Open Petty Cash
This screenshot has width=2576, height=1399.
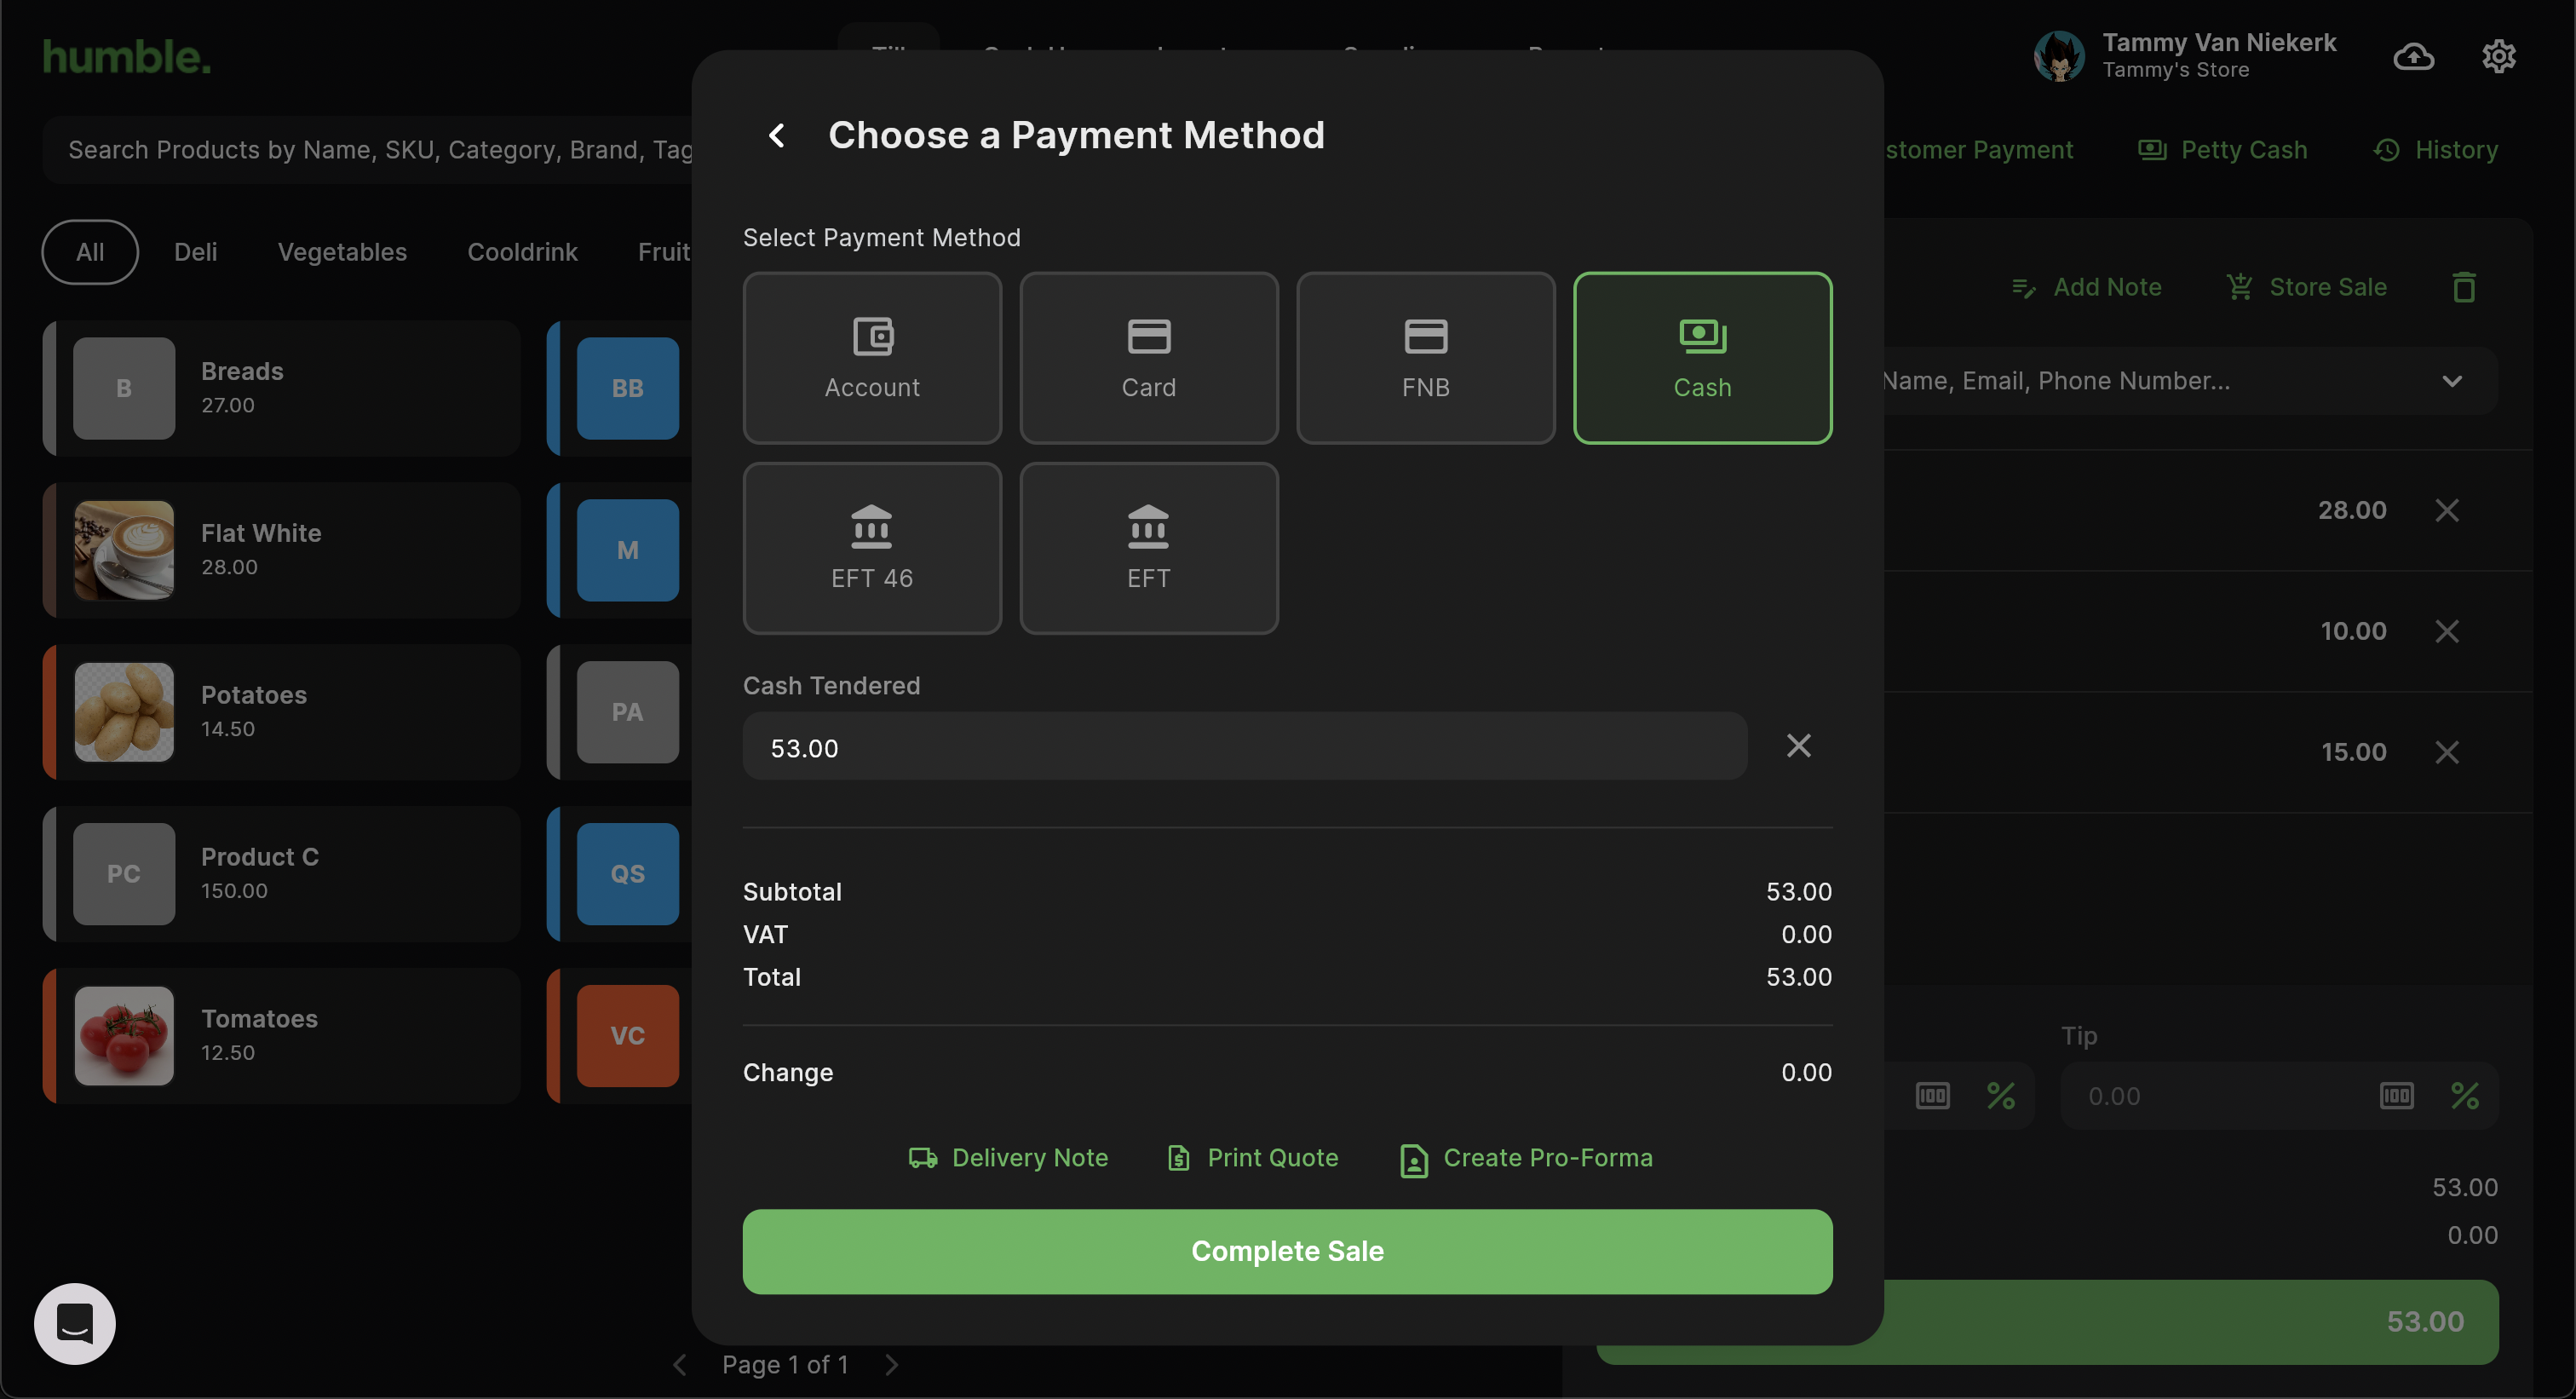pos(2222,150)
